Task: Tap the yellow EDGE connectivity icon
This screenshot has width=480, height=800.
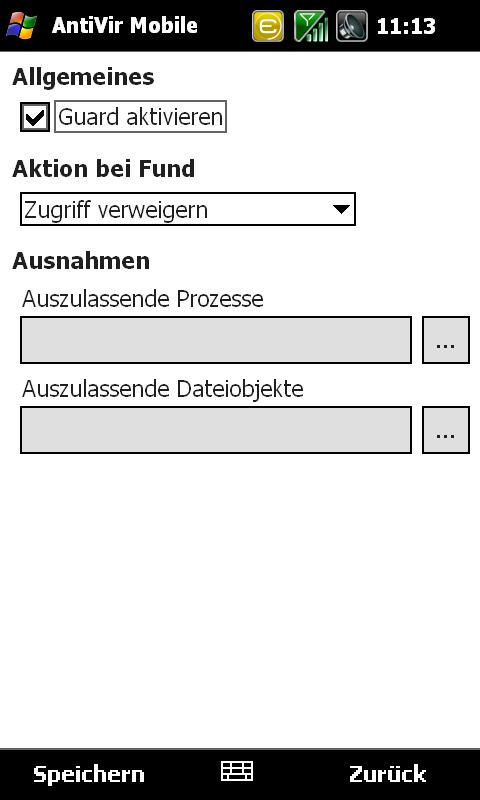Action: 268,26
